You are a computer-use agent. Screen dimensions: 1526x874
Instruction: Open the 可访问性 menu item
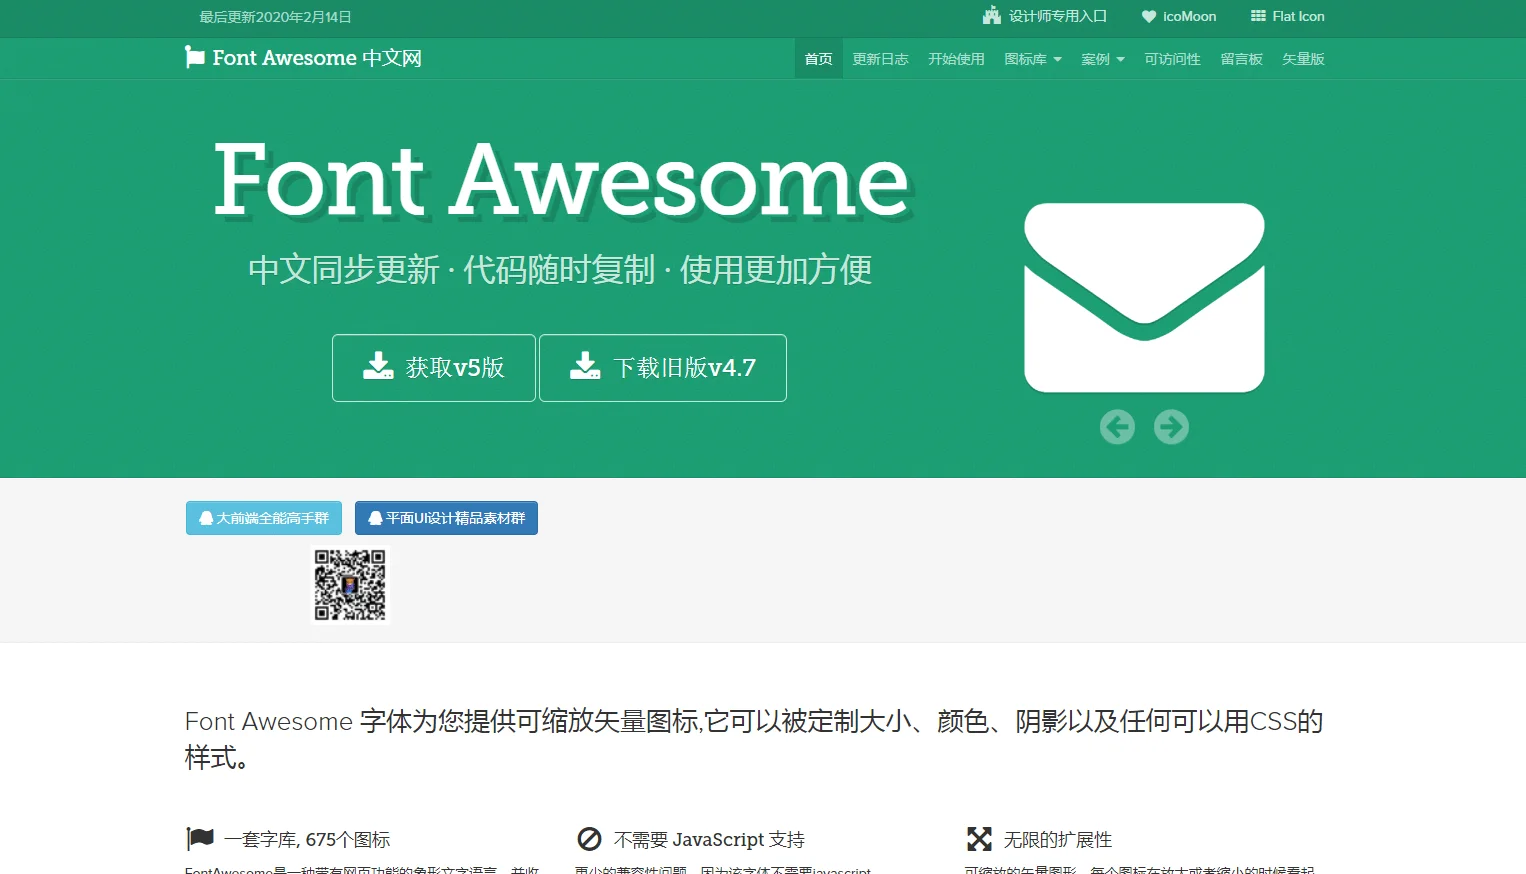pyautogui.click(x=1173, y=59)
